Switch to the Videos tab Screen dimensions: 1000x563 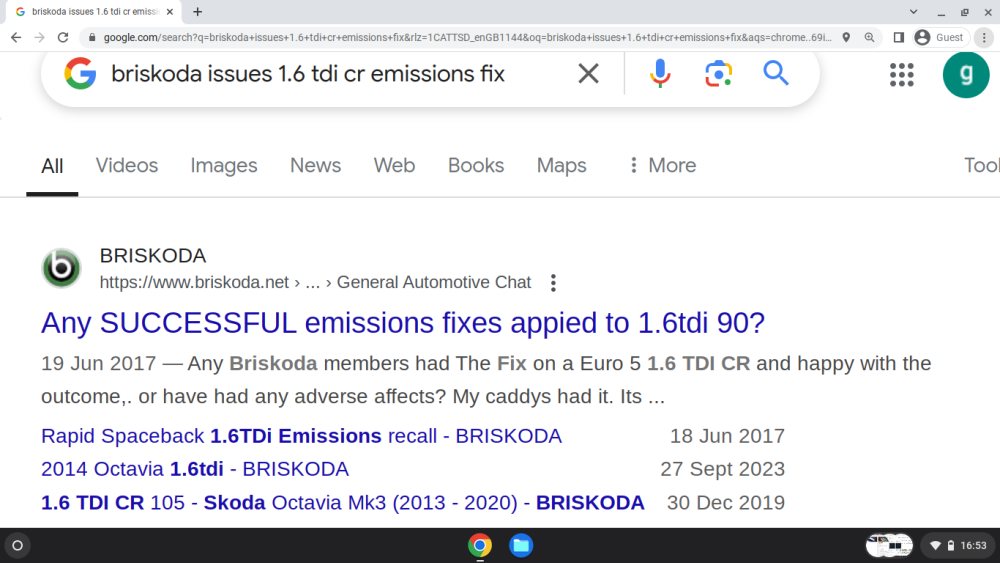[x=127, y=166]
